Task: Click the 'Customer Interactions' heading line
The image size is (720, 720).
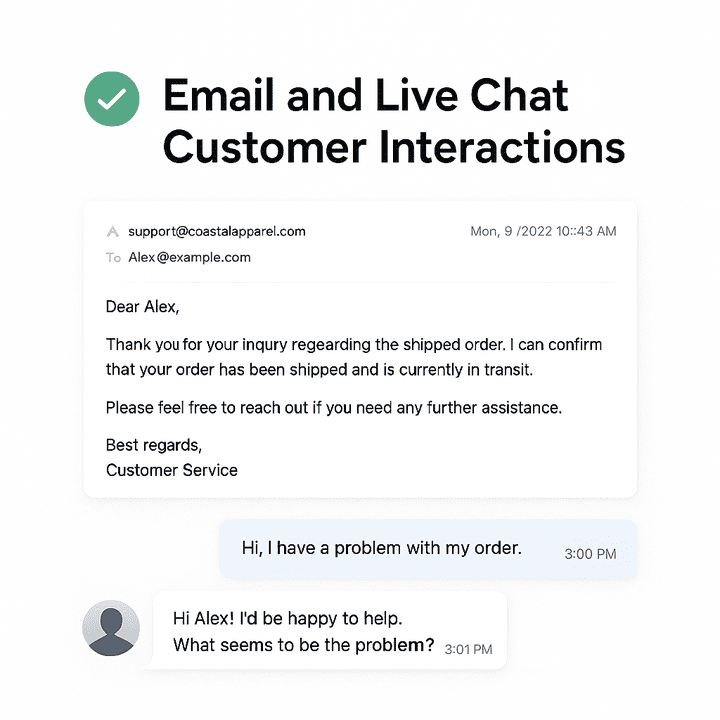Action: [394, 147]
